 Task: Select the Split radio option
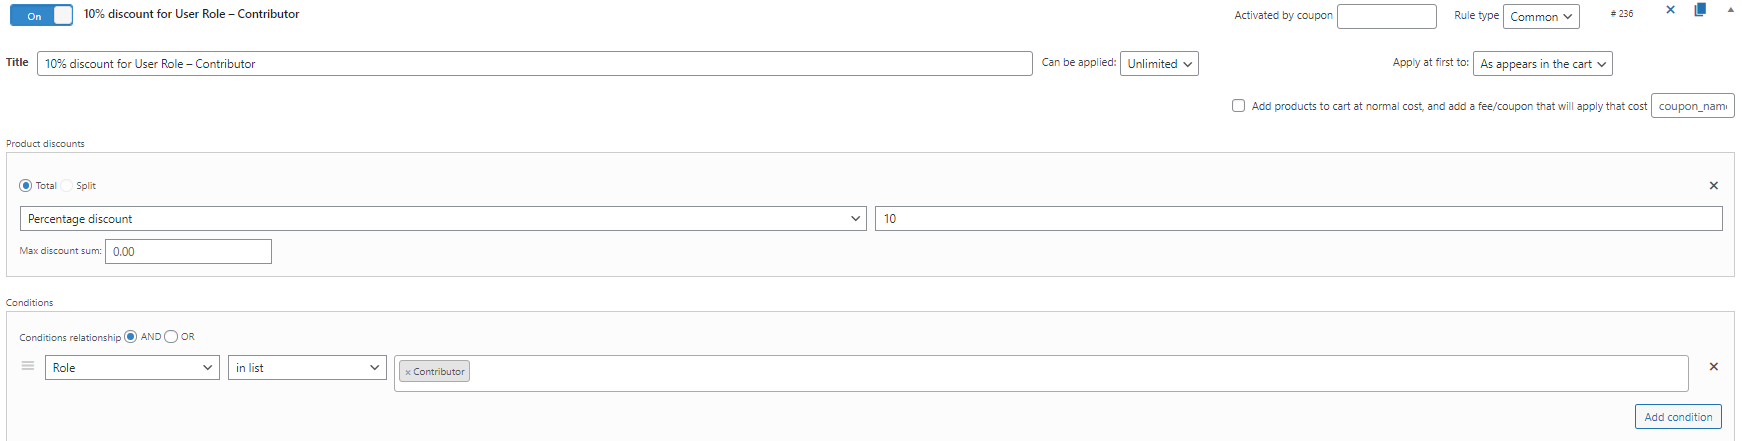coord(67,186)
